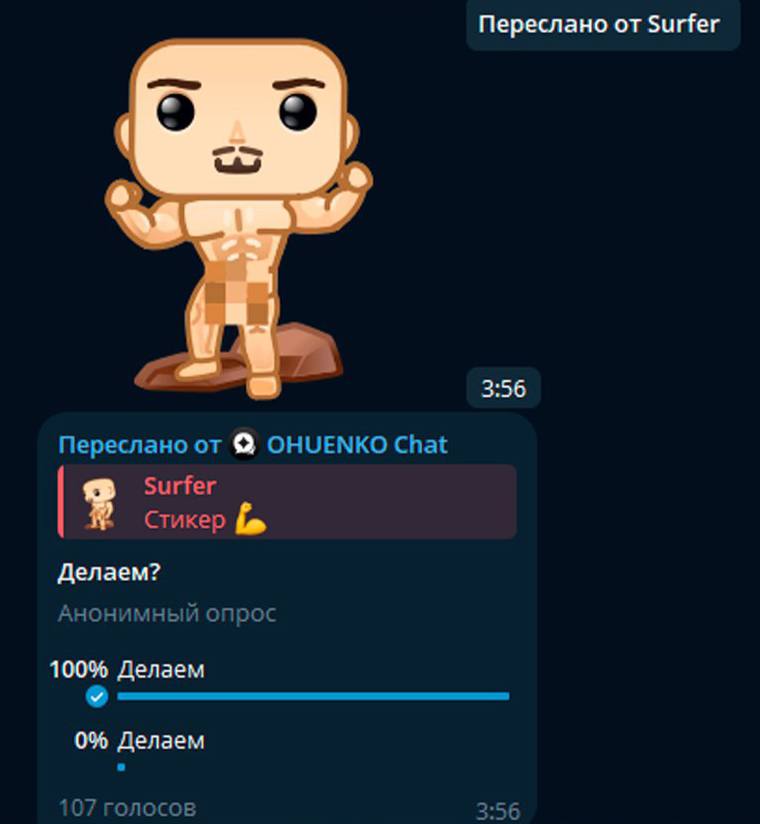Click the poll message's 3:56 timestamp
The width and height of the screenshot is (760, 824).
(498, 811)
